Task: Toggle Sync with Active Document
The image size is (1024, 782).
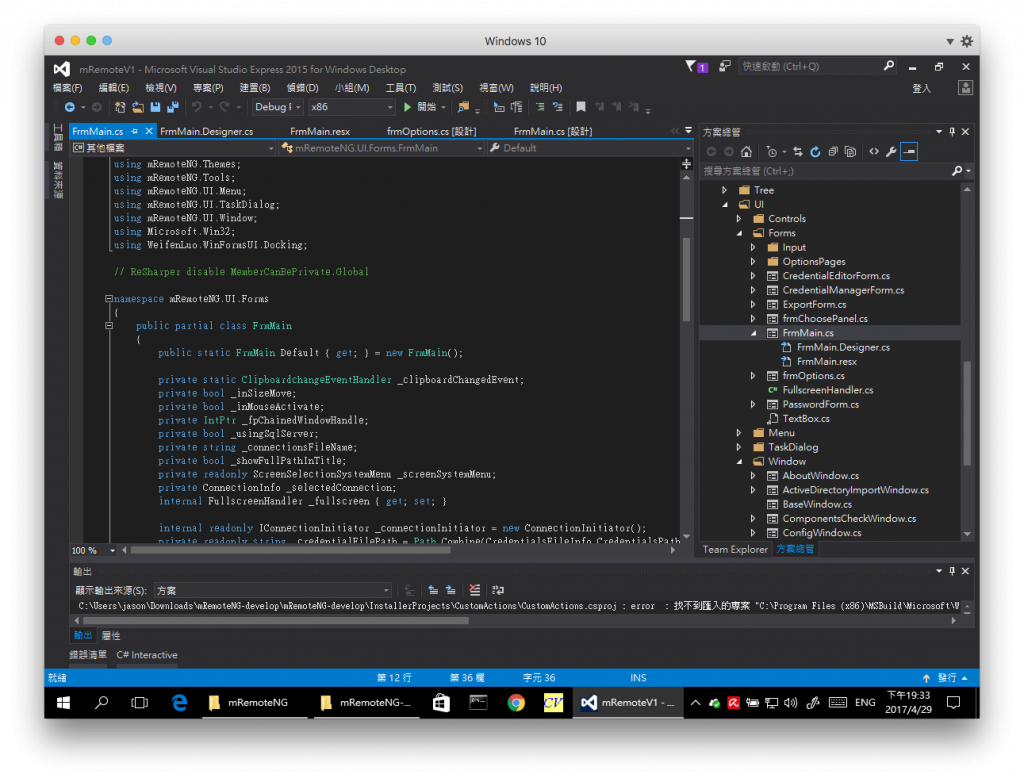Action: coord(798,152)
